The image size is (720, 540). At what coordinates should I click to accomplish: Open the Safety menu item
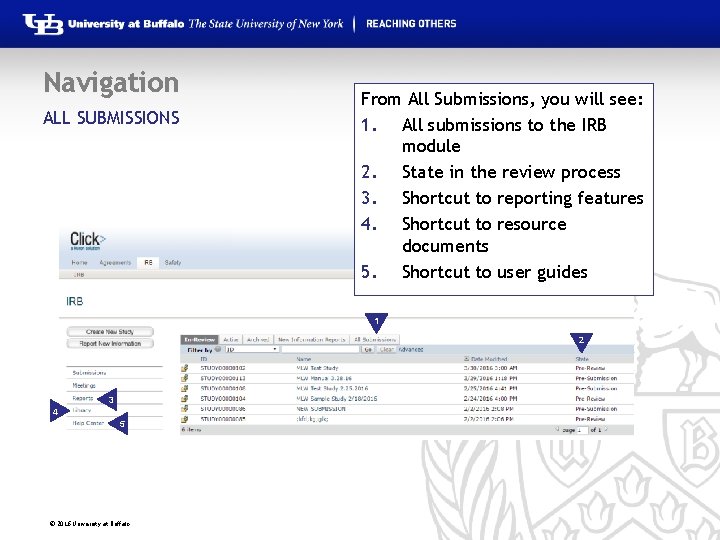click(x=173, y=263)
